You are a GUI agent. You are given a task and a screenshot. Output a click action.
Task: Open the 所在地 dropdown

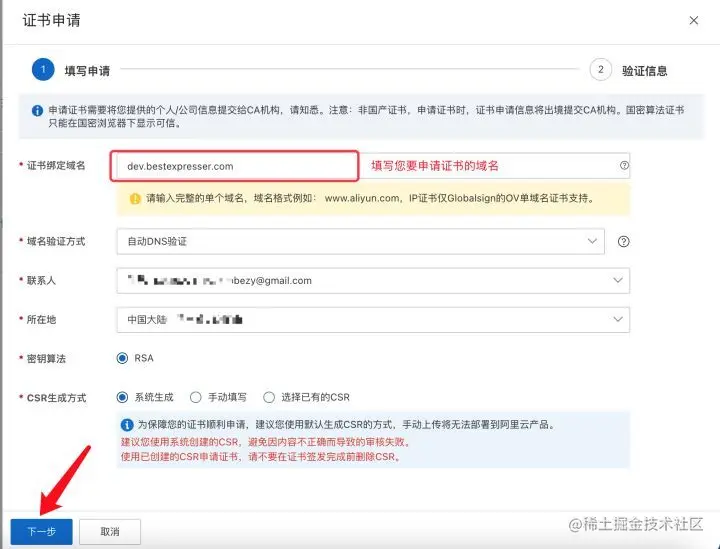[x=373, y=319]
